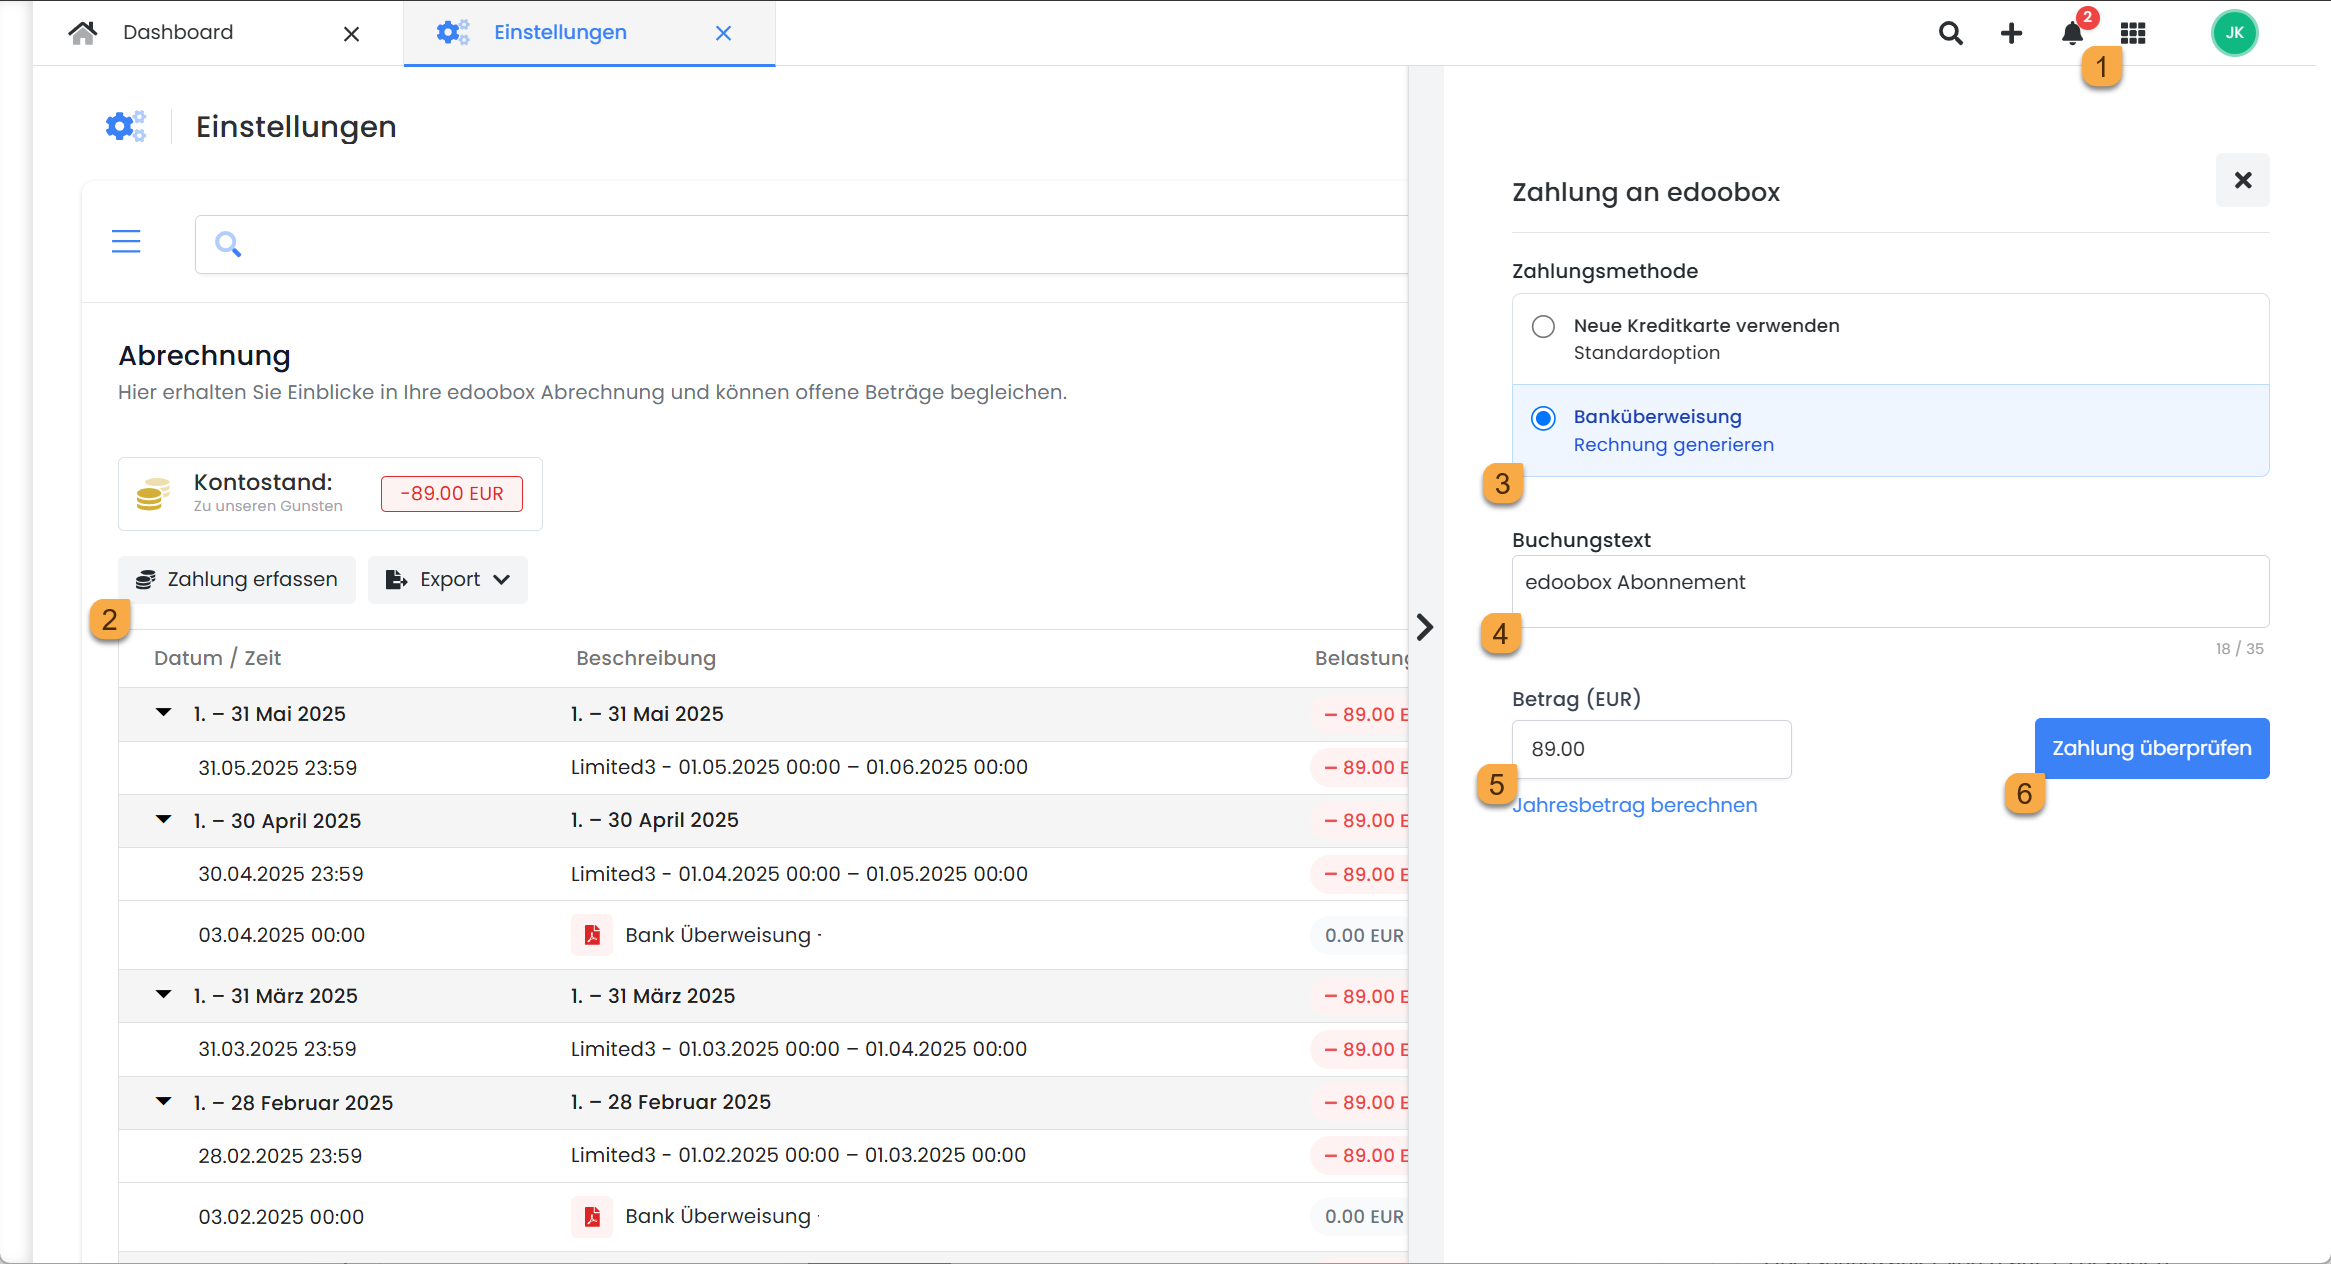This screenshot has width=2331, height=1264.
Task: Open PDF of 03.04.2025 Bank Überweisung
Action: click(592, 935)
